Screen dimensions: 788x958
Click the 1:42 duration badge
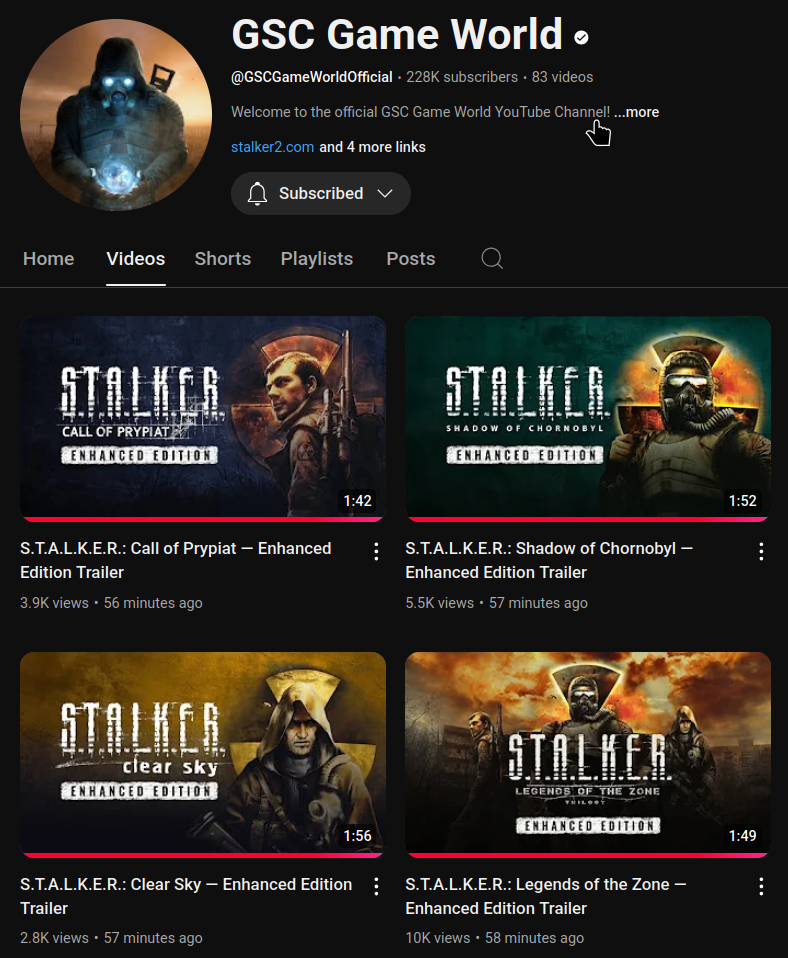tap(357, 501)
